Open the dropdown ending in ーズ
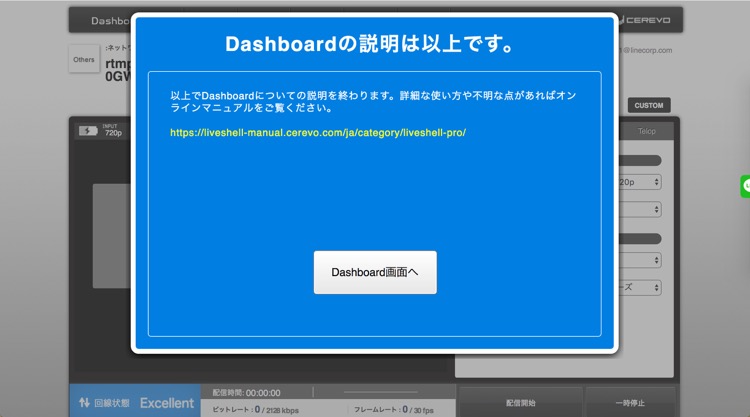Image resolution: width=750 pixels, height=417 pixels. pyautogui.click(x=640, y=287)
